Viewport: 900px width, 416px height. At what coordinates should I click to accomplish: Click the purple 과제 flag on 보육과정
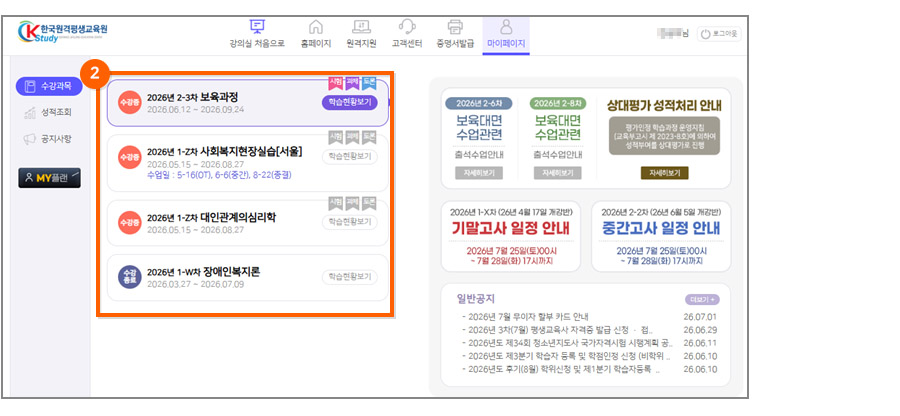[x=352, y=83]
